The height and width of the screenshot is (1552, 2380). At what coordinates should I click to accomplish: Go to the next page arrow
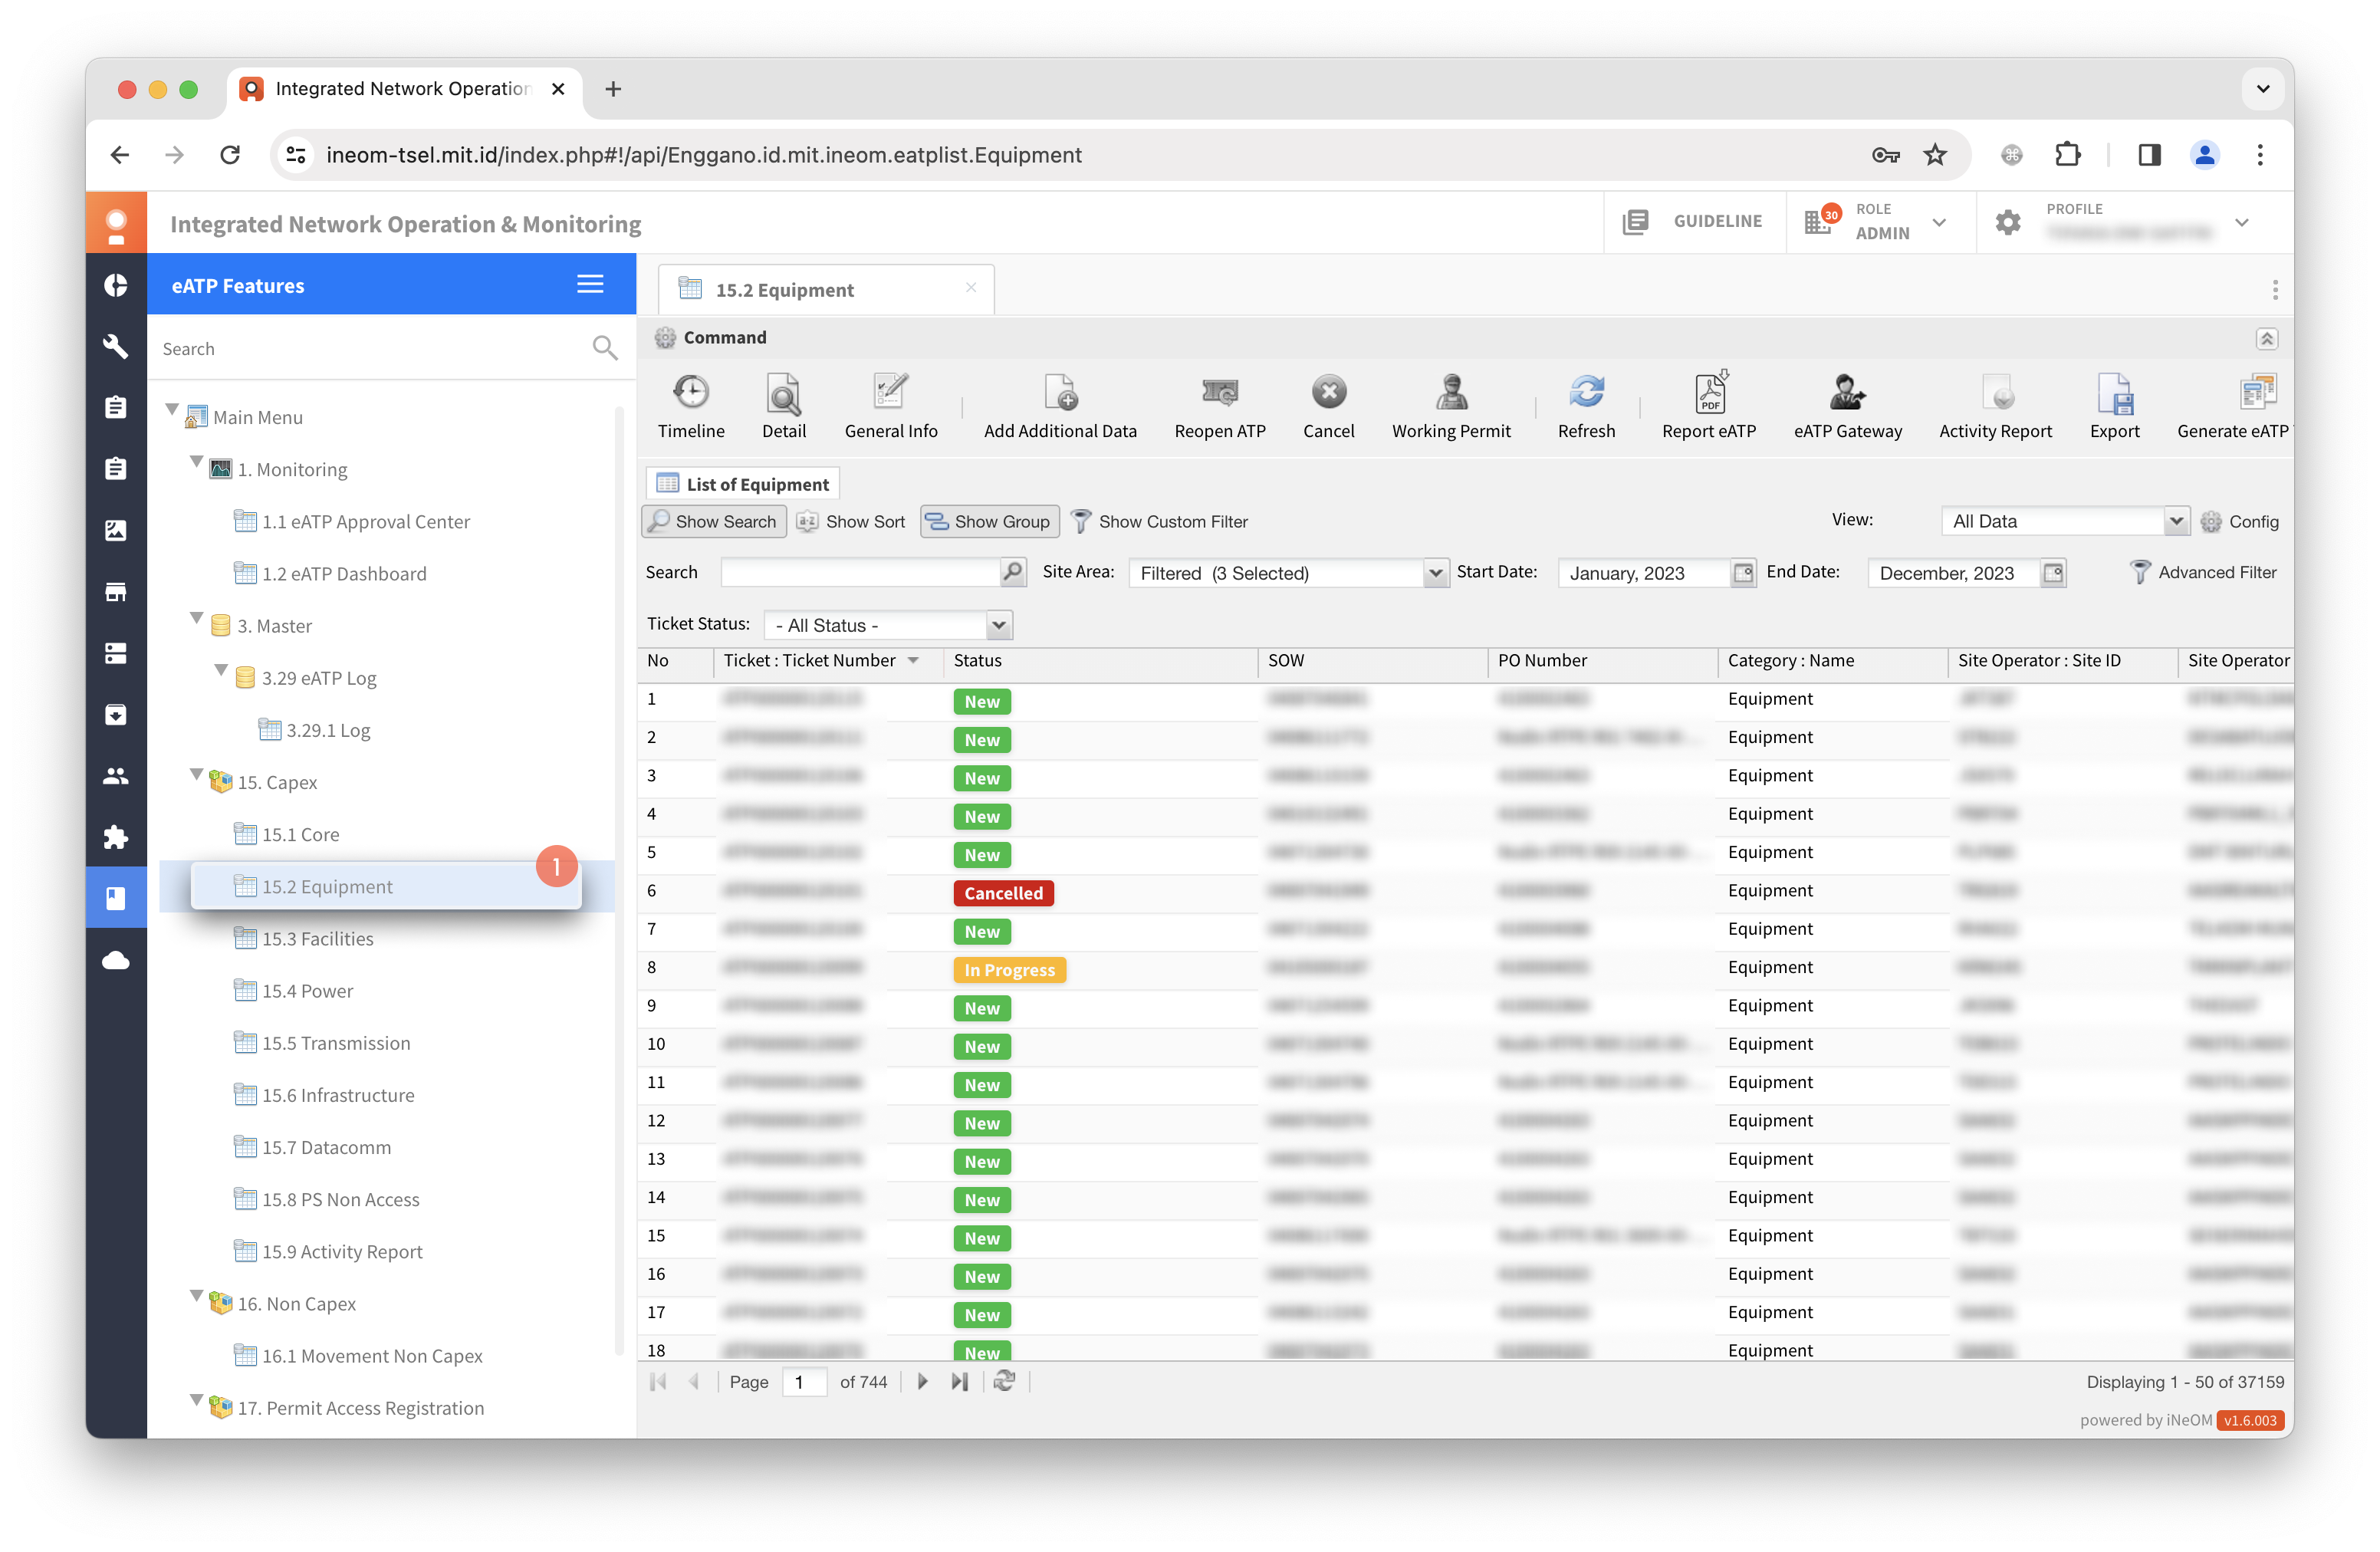[922, 1381]
